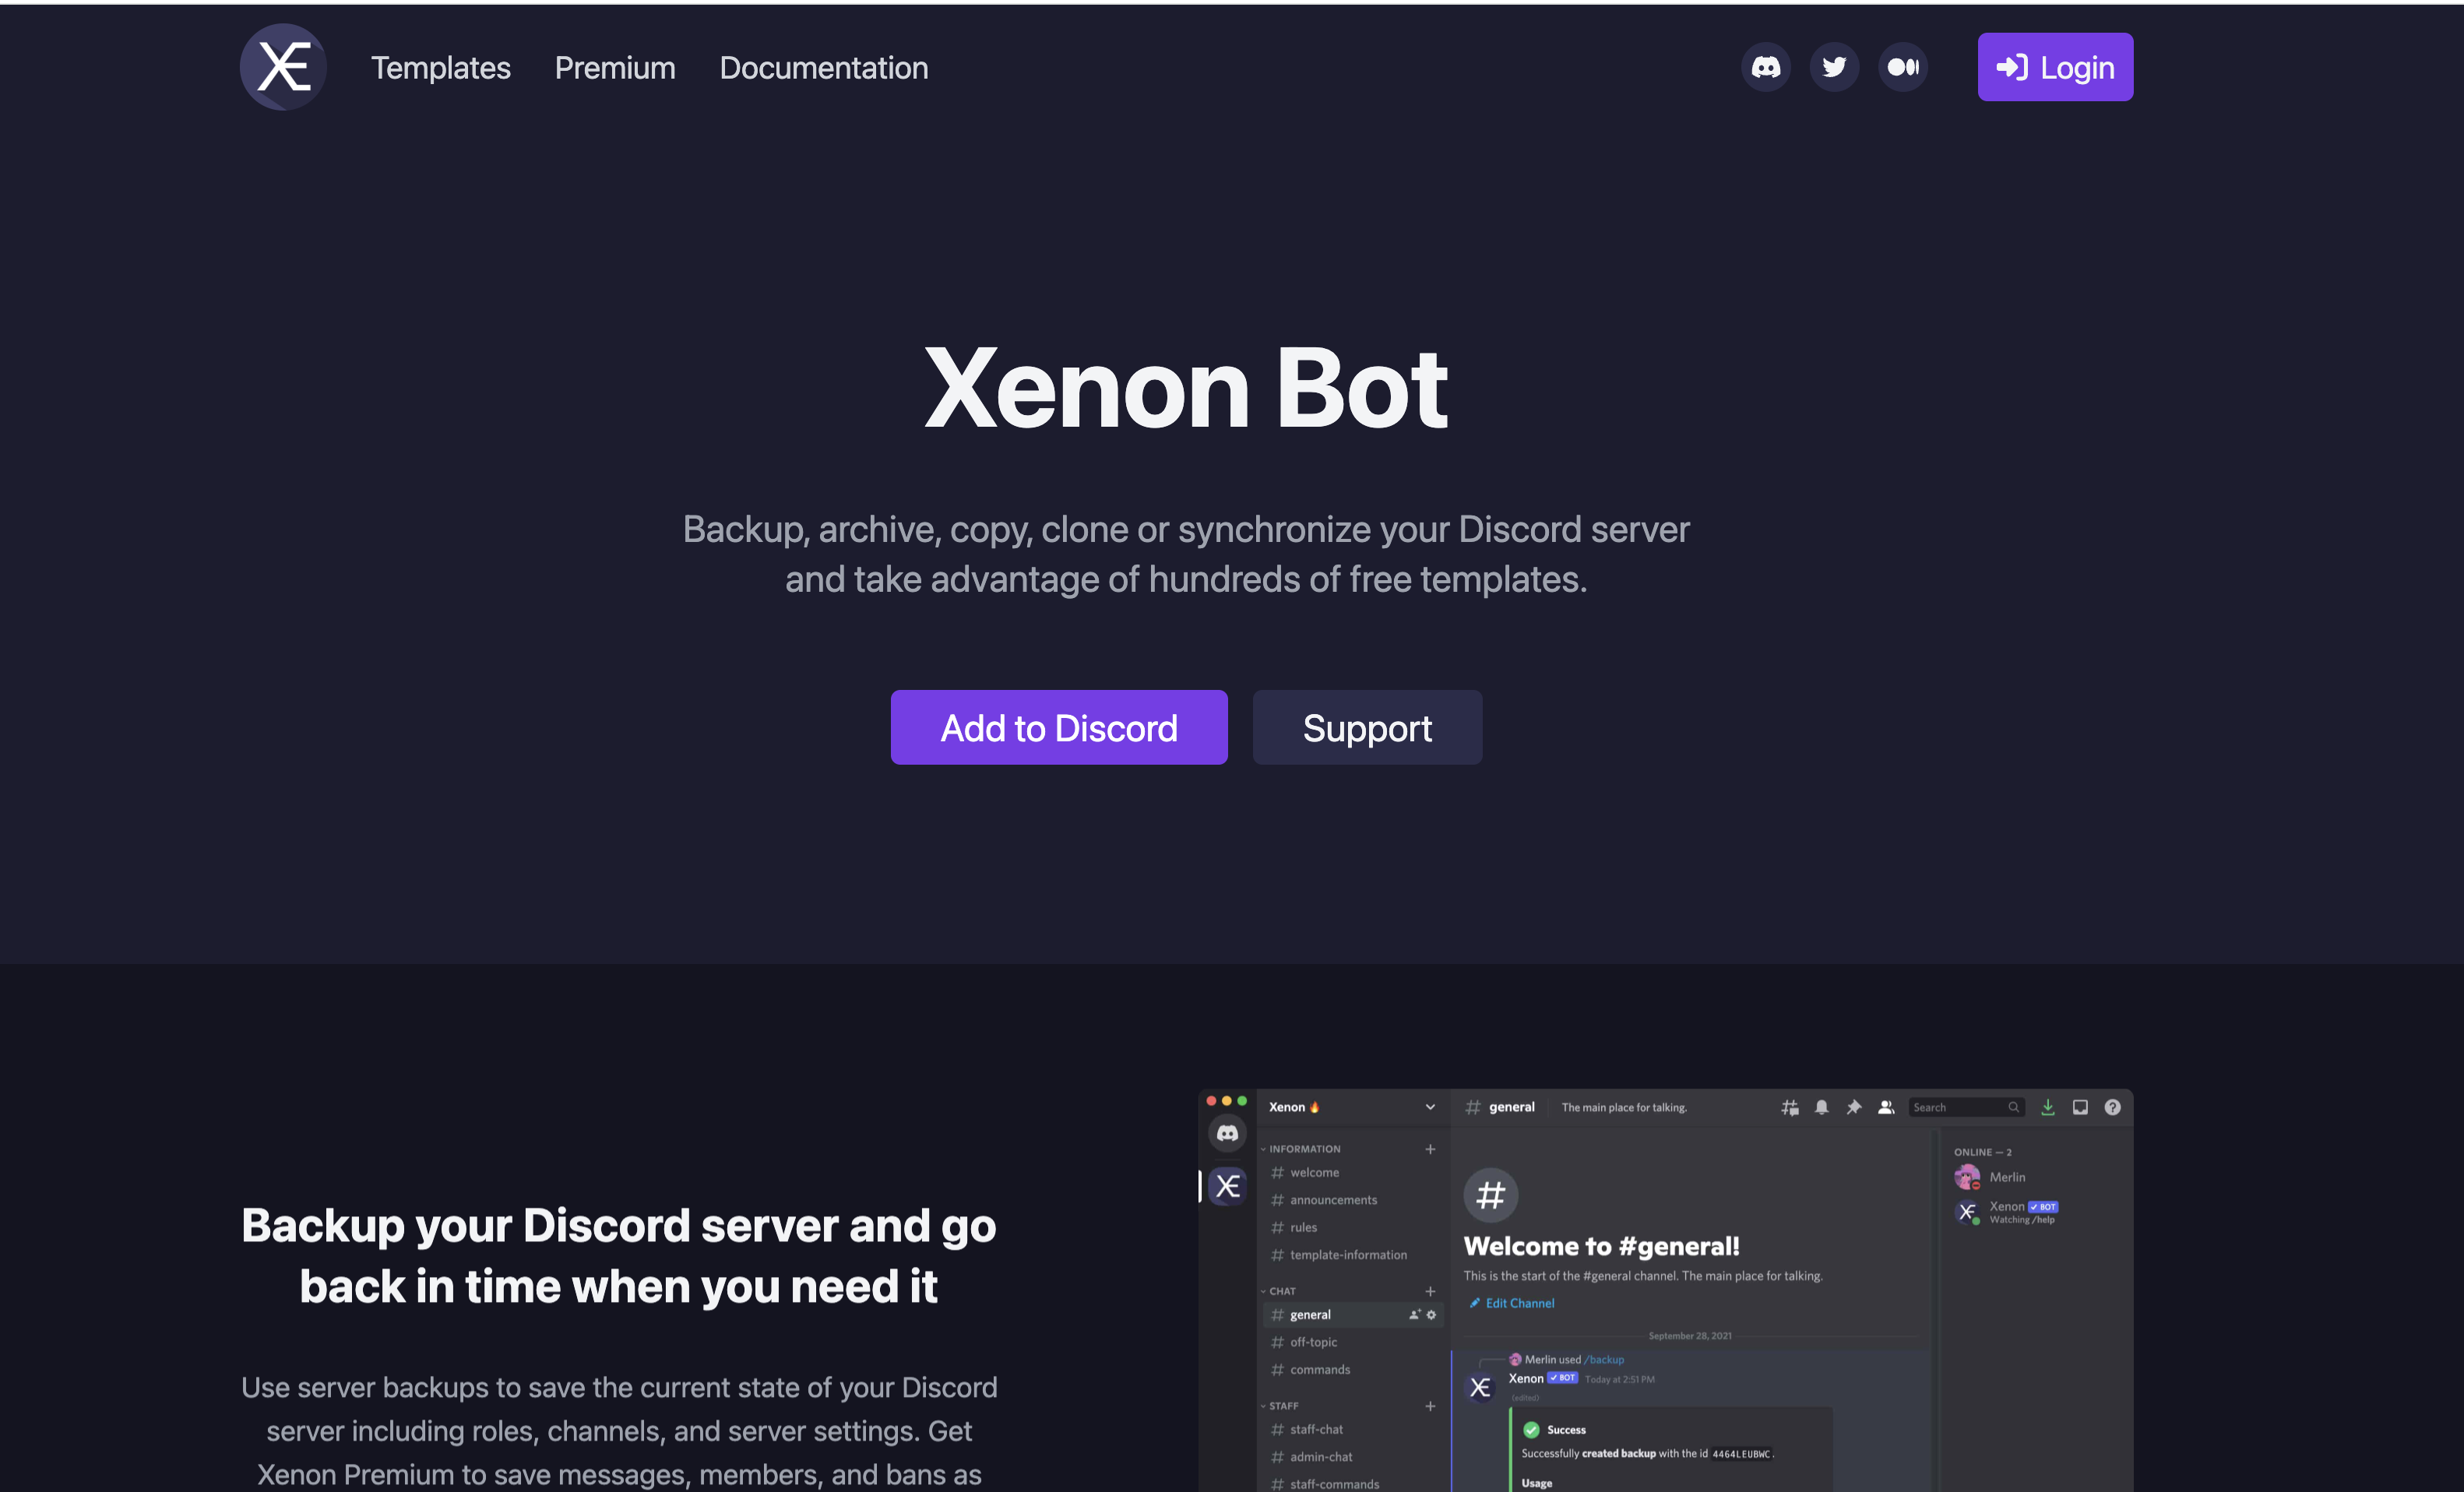This screenshot has height=1492, width=2464.
Task: Open the Premium nav link
Action: click(x=615, y=67)
